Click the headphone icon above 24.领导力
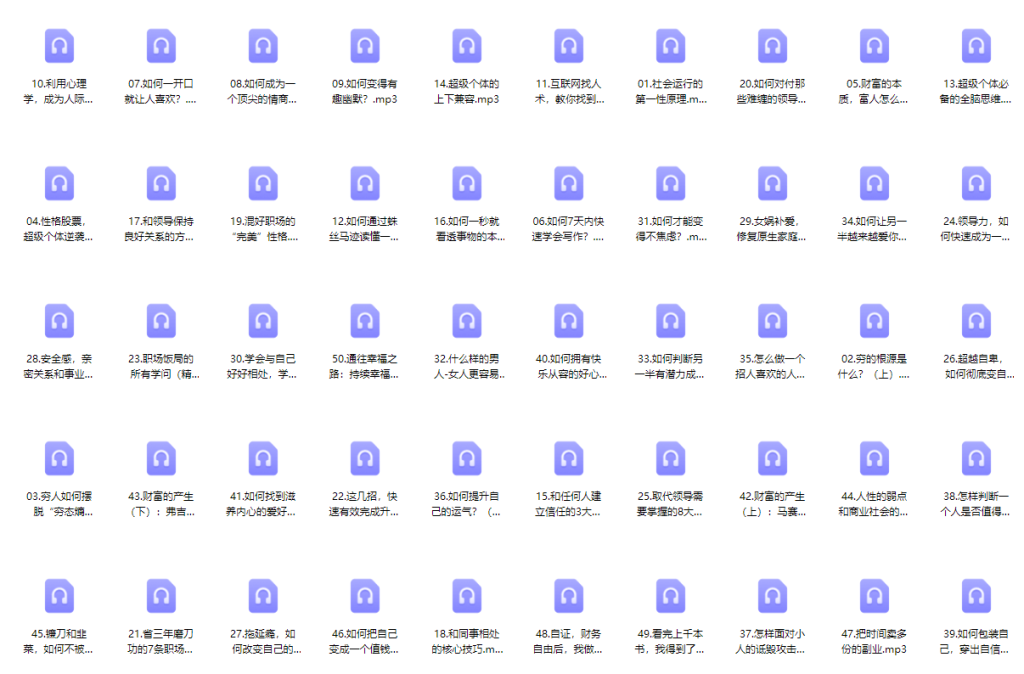Image resolution: width=1024 pixels, height=674 pixels. click(x=977, y=184)
